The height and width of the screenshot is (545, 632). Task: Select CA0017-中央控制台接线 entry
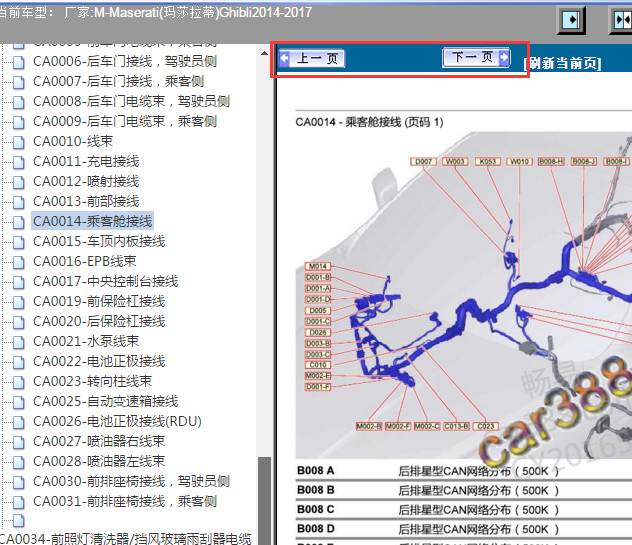click(x=106, y=281)
